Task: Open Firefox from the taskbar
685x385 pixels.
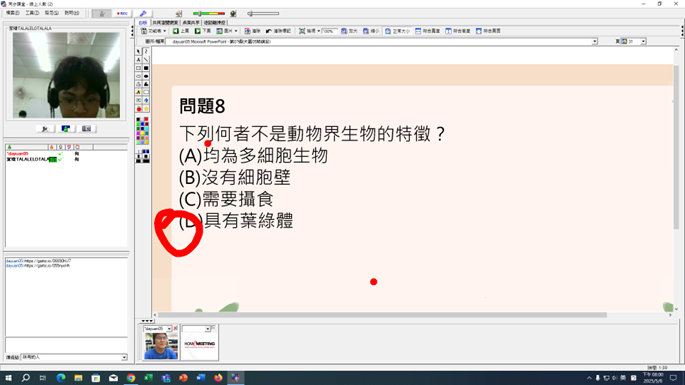Action: [218, 378]
